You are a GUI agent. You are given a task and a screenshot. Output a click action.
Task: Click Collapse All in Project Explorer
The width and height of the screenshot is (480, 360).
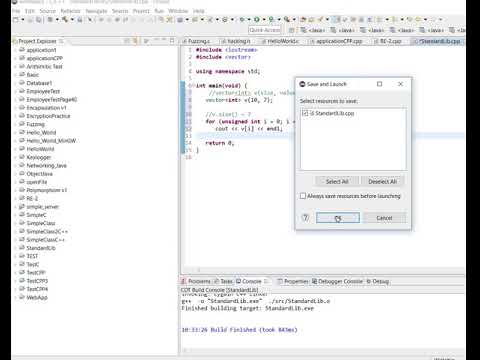pos(127,41)
